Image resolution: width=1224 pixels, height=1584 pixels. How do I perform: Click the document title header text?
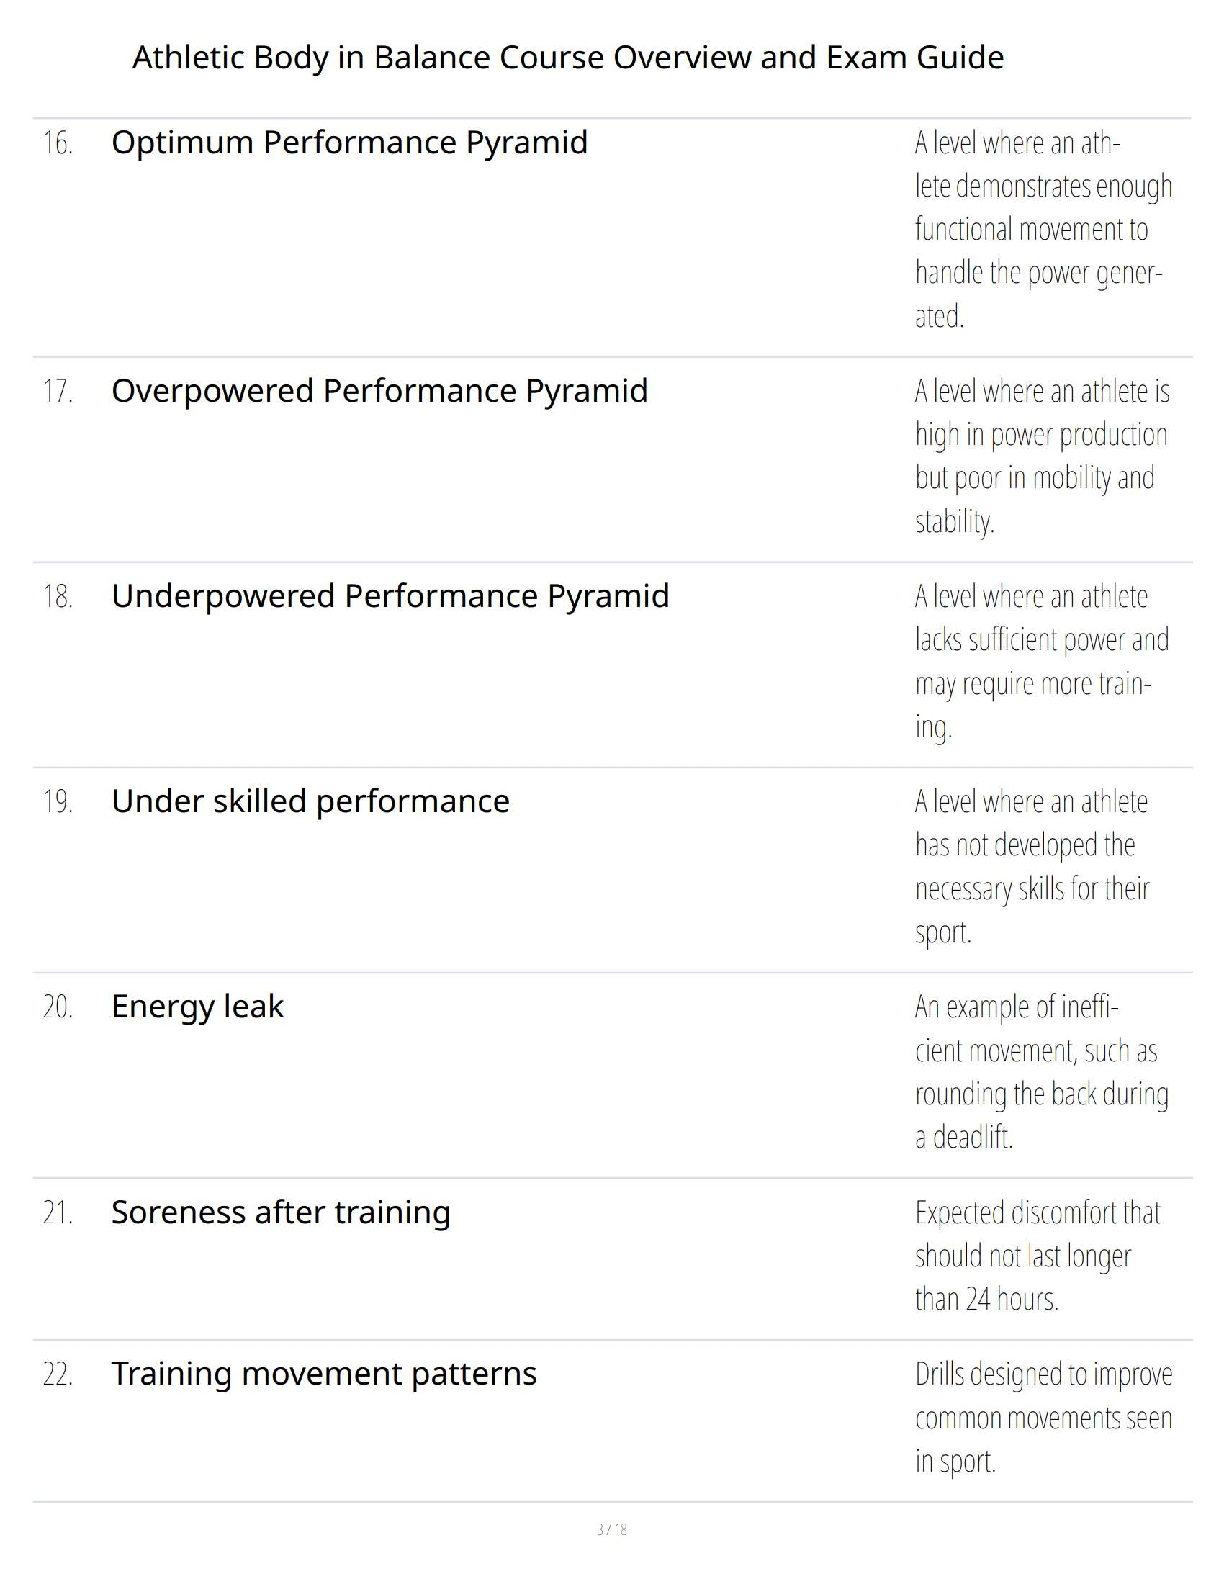pyautogui.click(x=567, y=57)
